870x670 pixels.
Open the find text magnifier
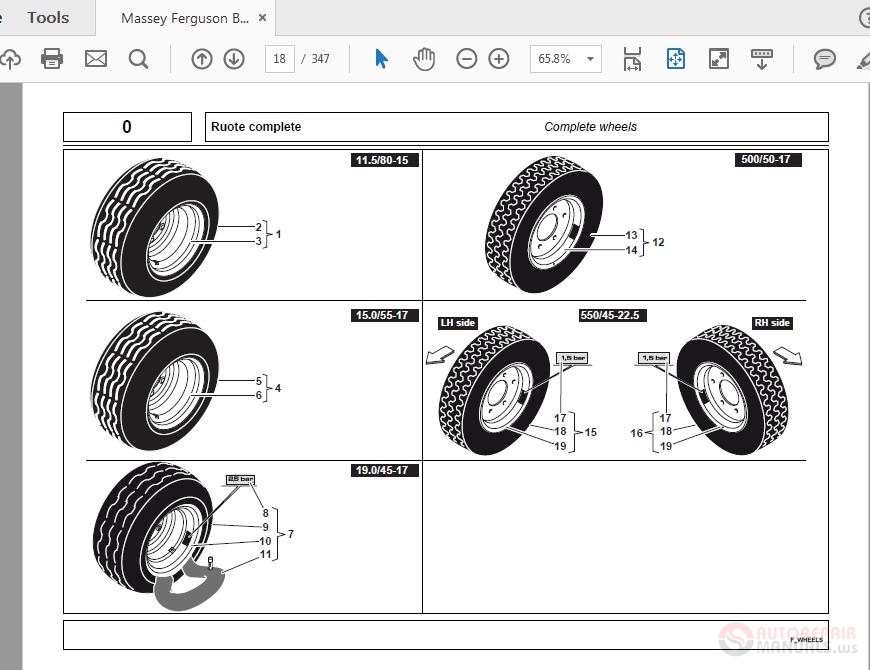click(139, 59)
